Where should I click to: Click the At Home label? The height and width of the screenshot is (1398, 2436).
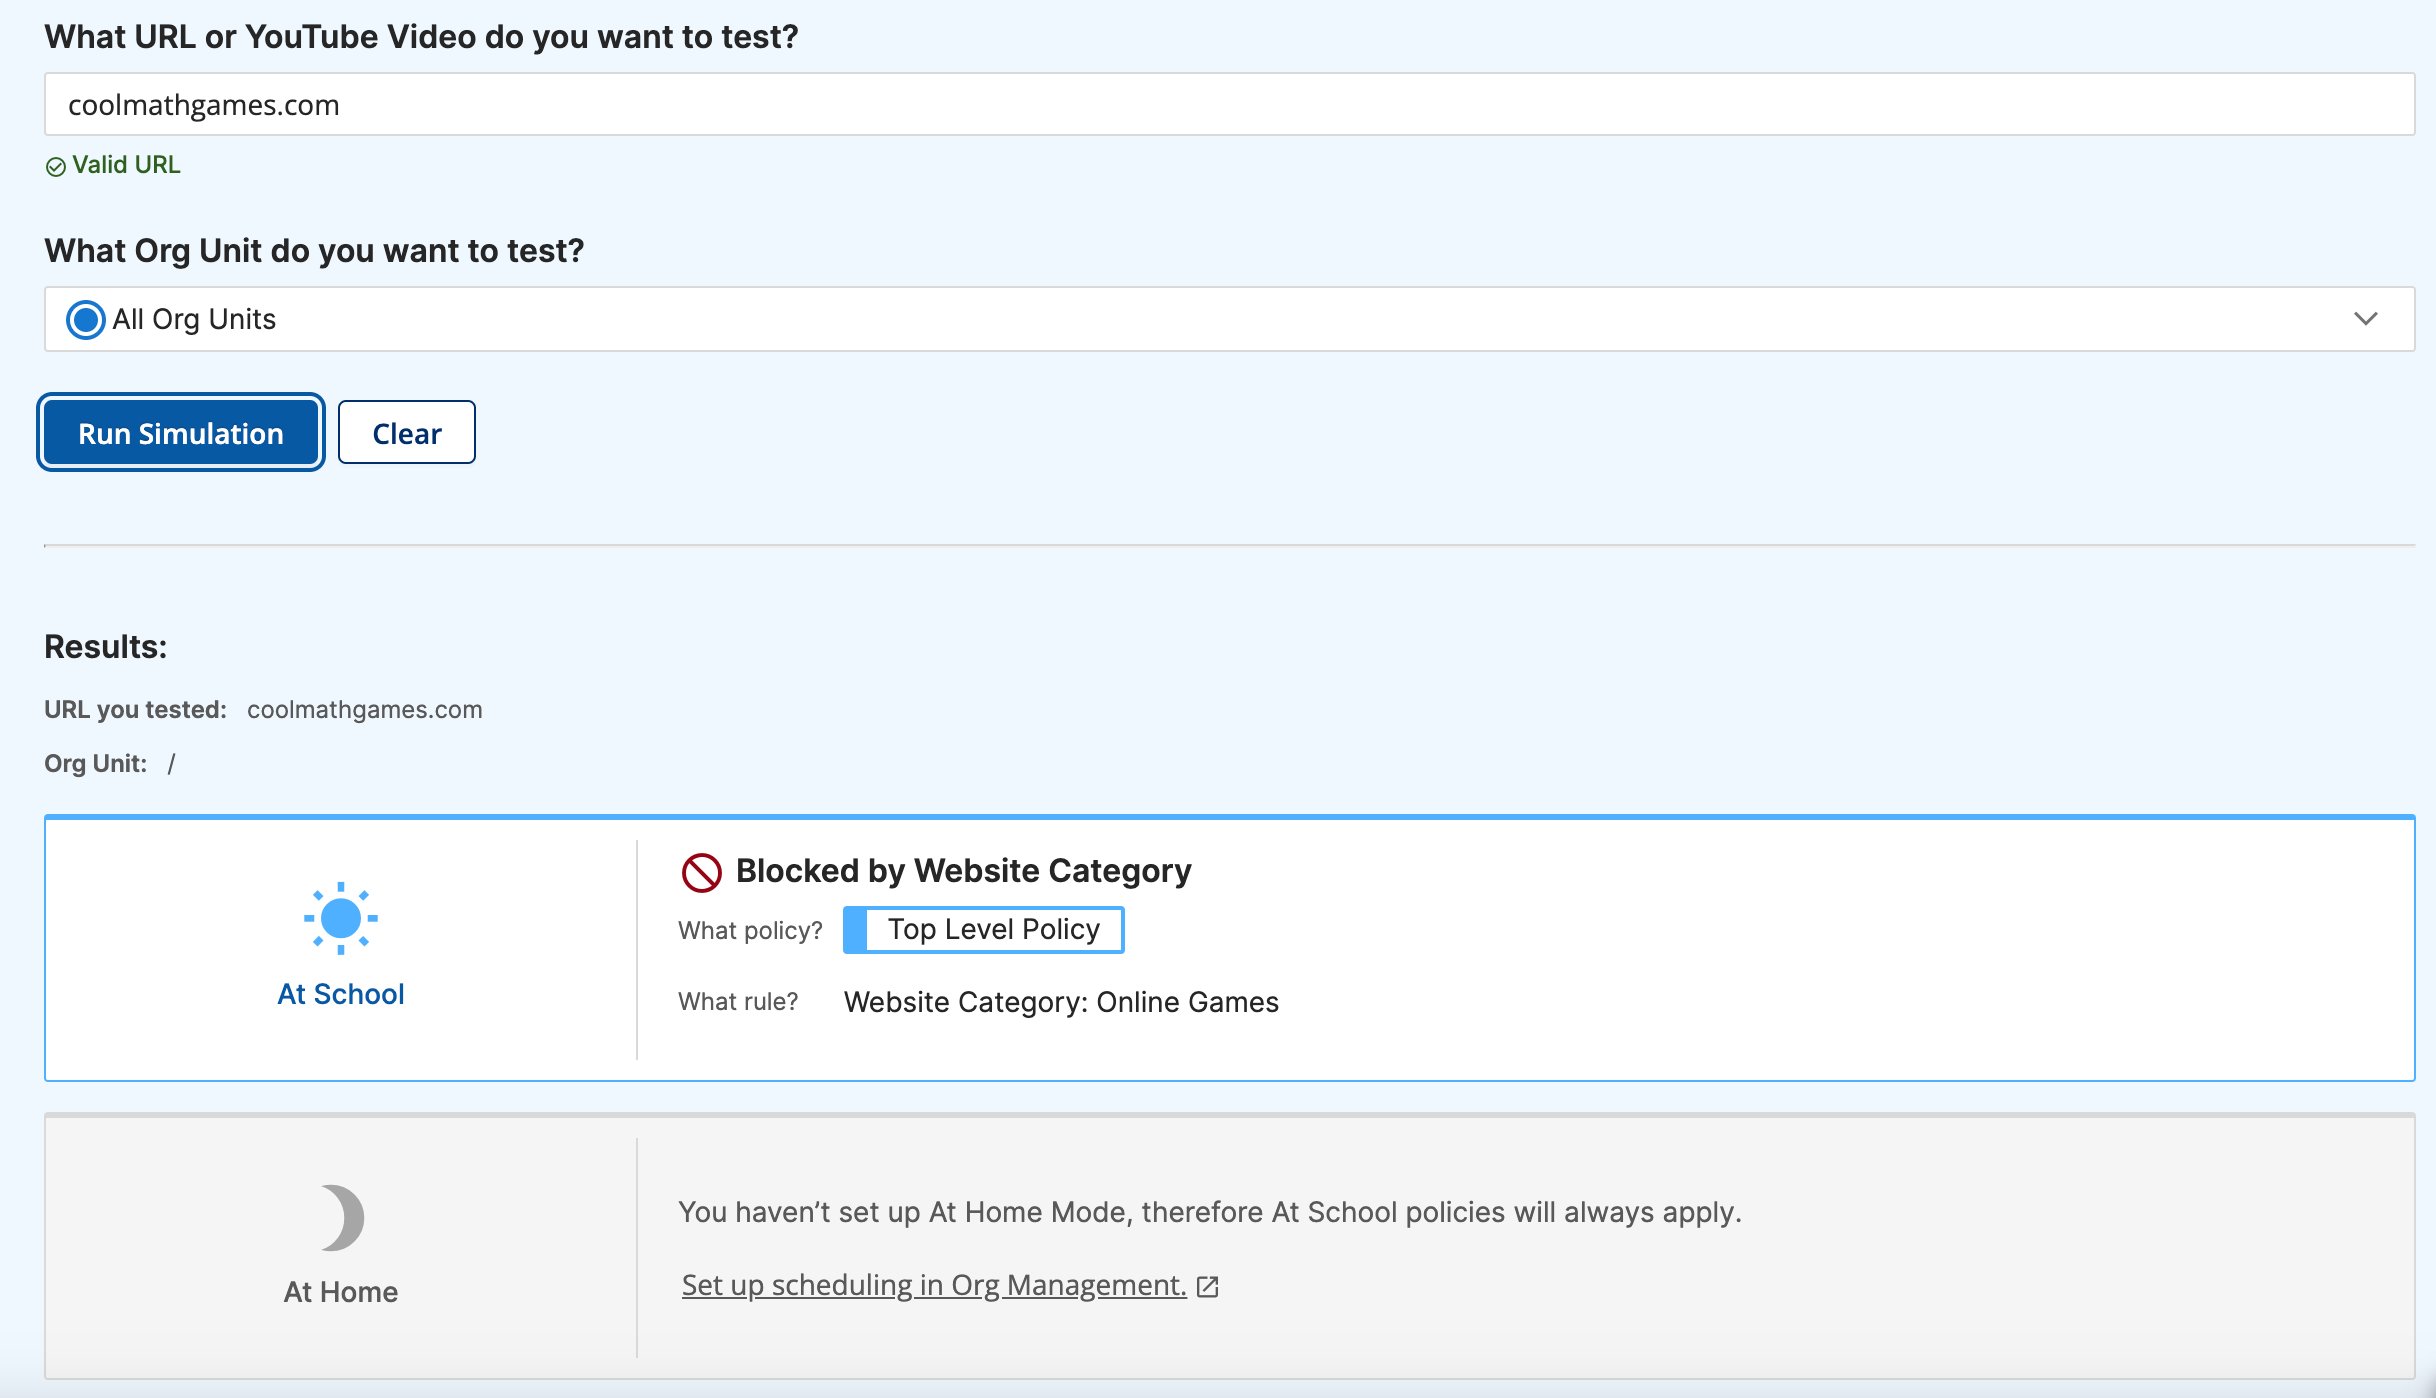341,1292
